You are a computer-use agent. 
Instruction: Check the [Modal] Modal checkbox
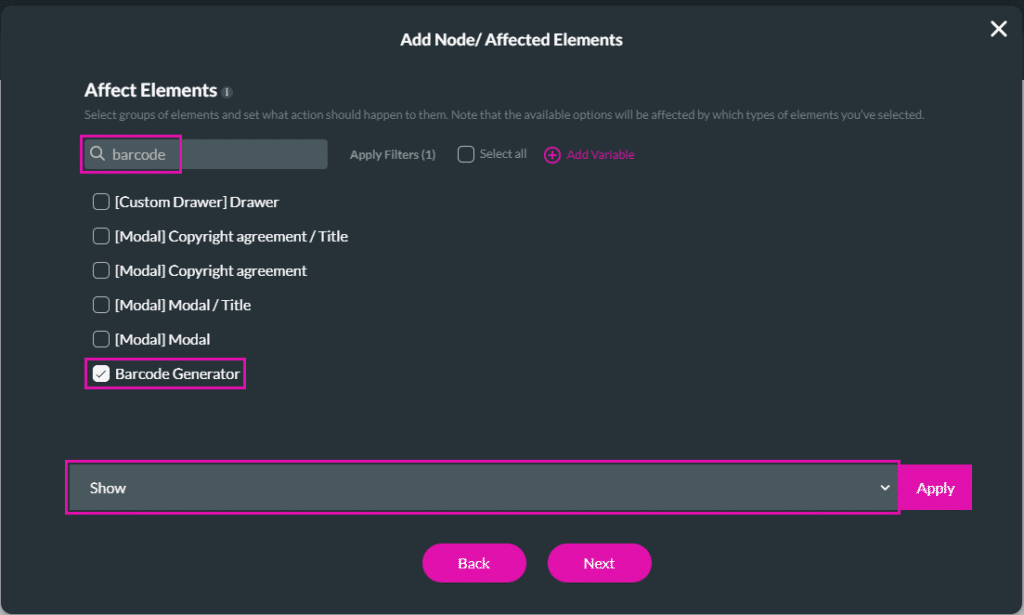[100, 339]
